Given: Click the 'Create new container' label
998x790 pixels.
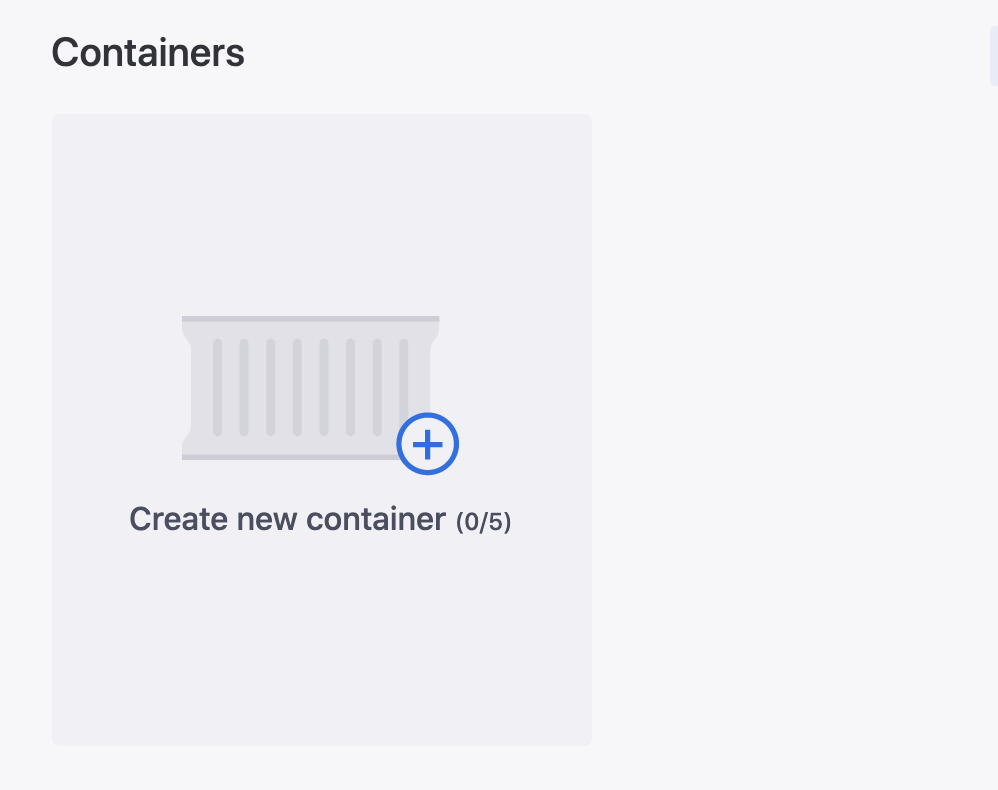Looking at the screenshot, I should pos(287,520).
